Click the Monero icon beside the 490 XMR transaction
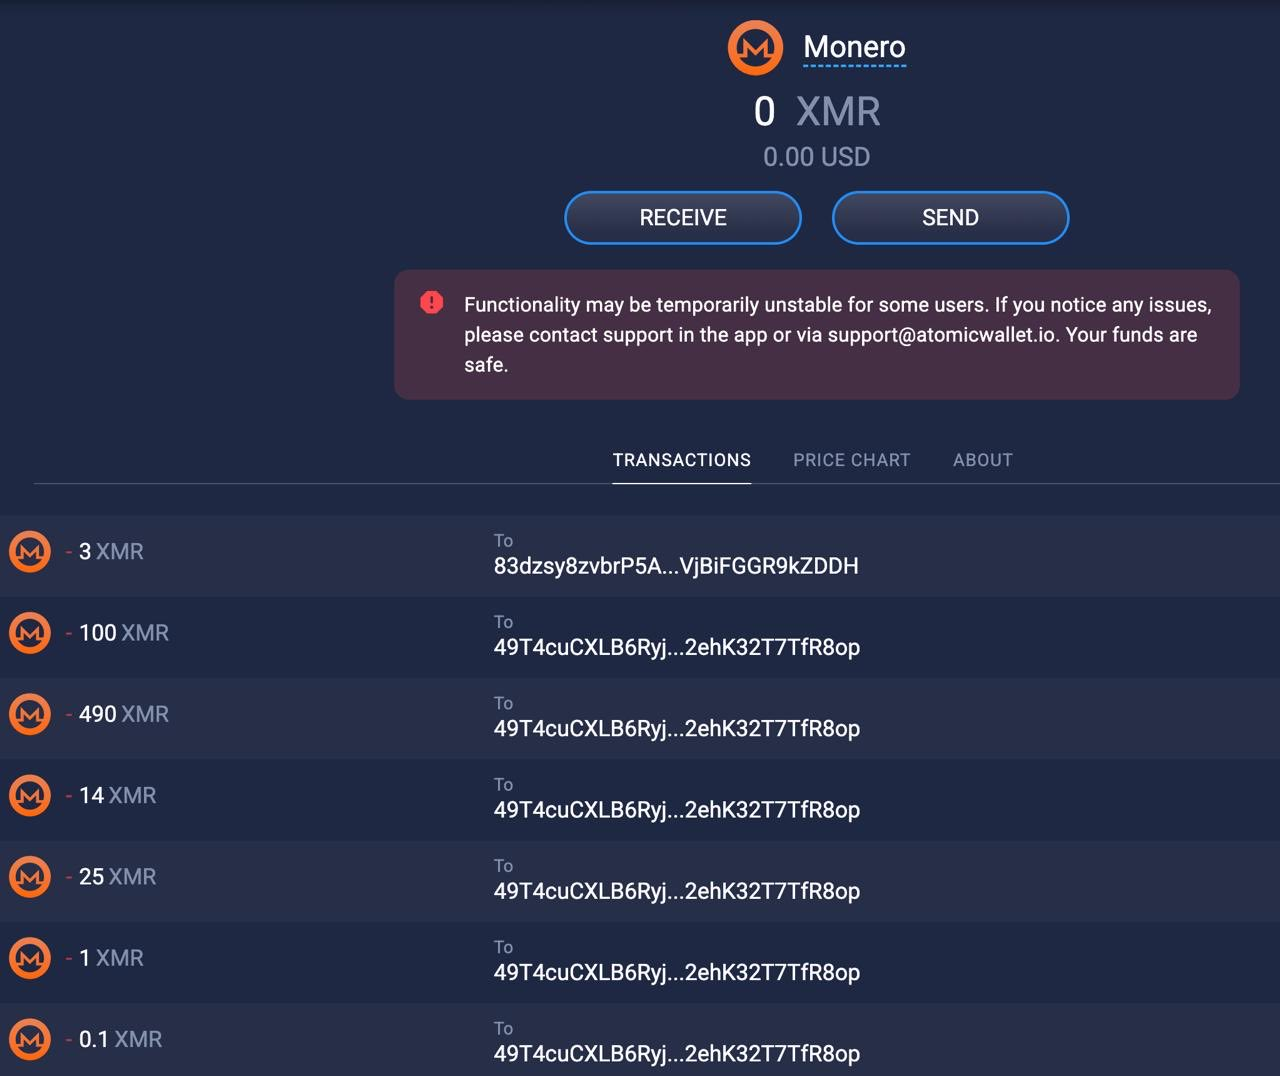This screenshot has height=1076, width=1280. pyautogui.click(x=30, y=714)
